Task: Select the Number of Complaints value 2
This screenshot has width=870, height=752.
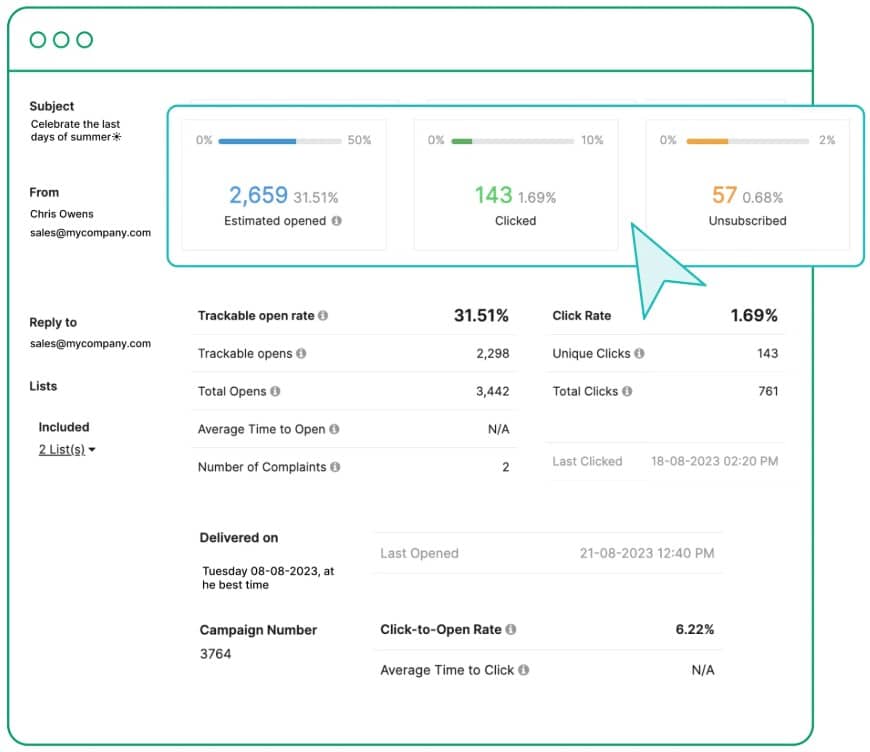Action: click(x=505, y=467)
